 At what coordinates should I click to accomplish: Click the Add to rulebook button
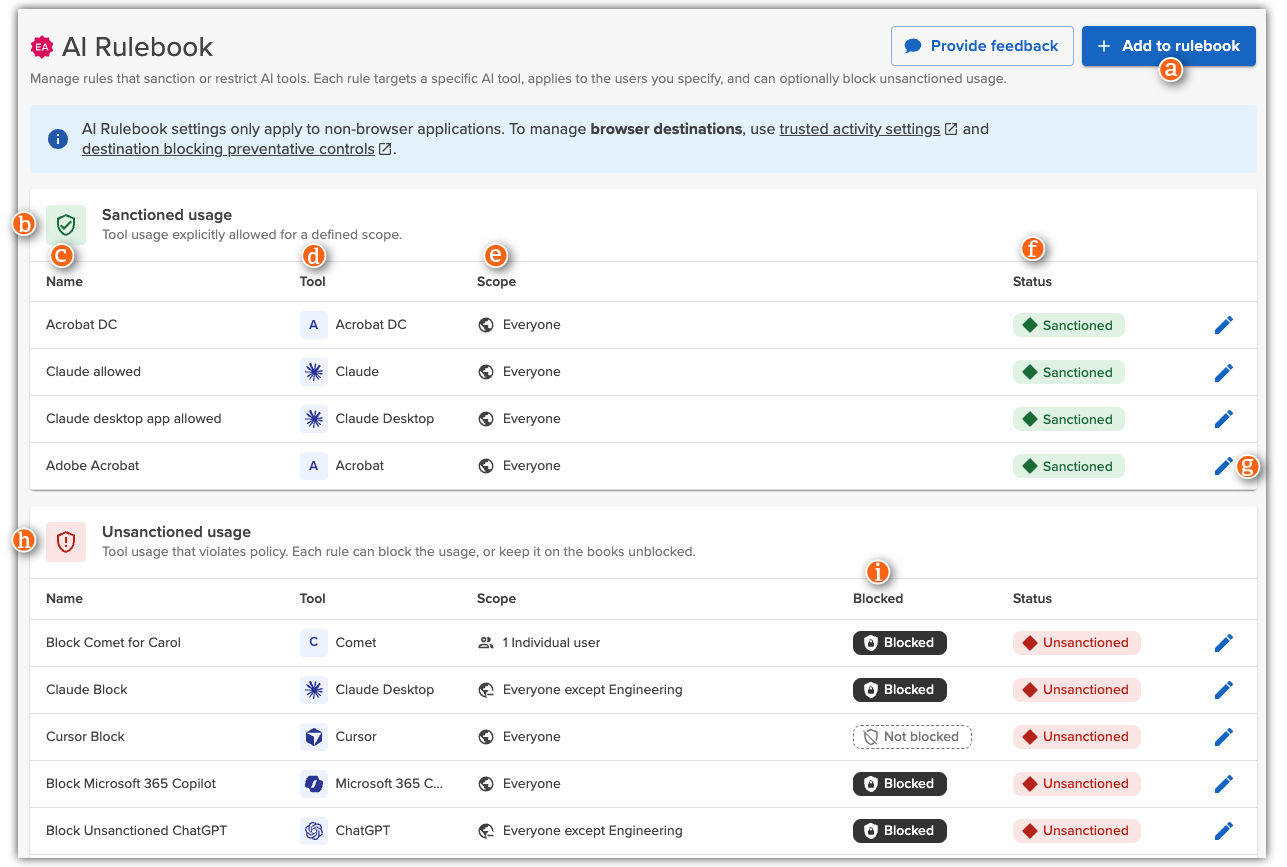click(x=1168, y=46)
